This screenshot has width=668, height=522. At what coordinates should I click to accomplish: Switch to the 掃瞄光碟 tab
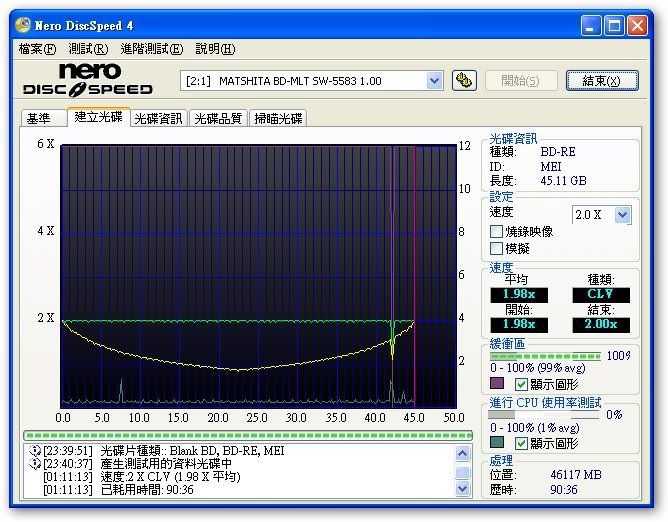pyautogui.click(x=278, y=118)
